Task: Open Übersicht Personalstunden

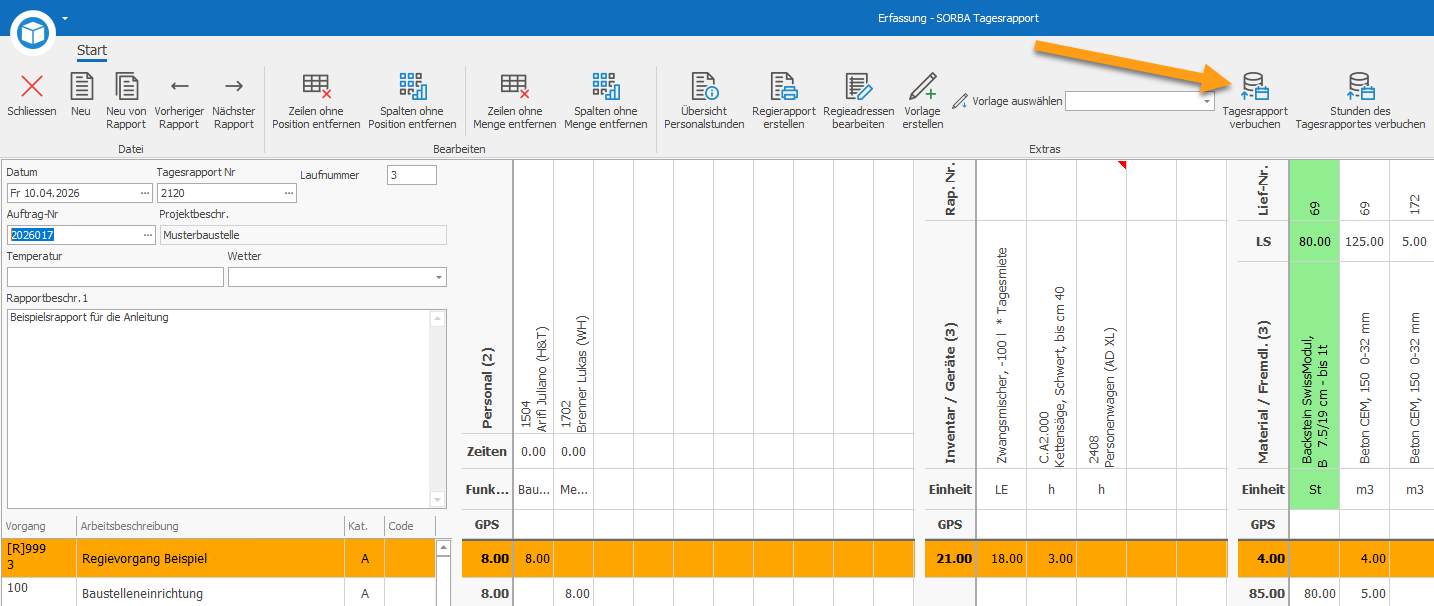Action: tap(704, 86)
